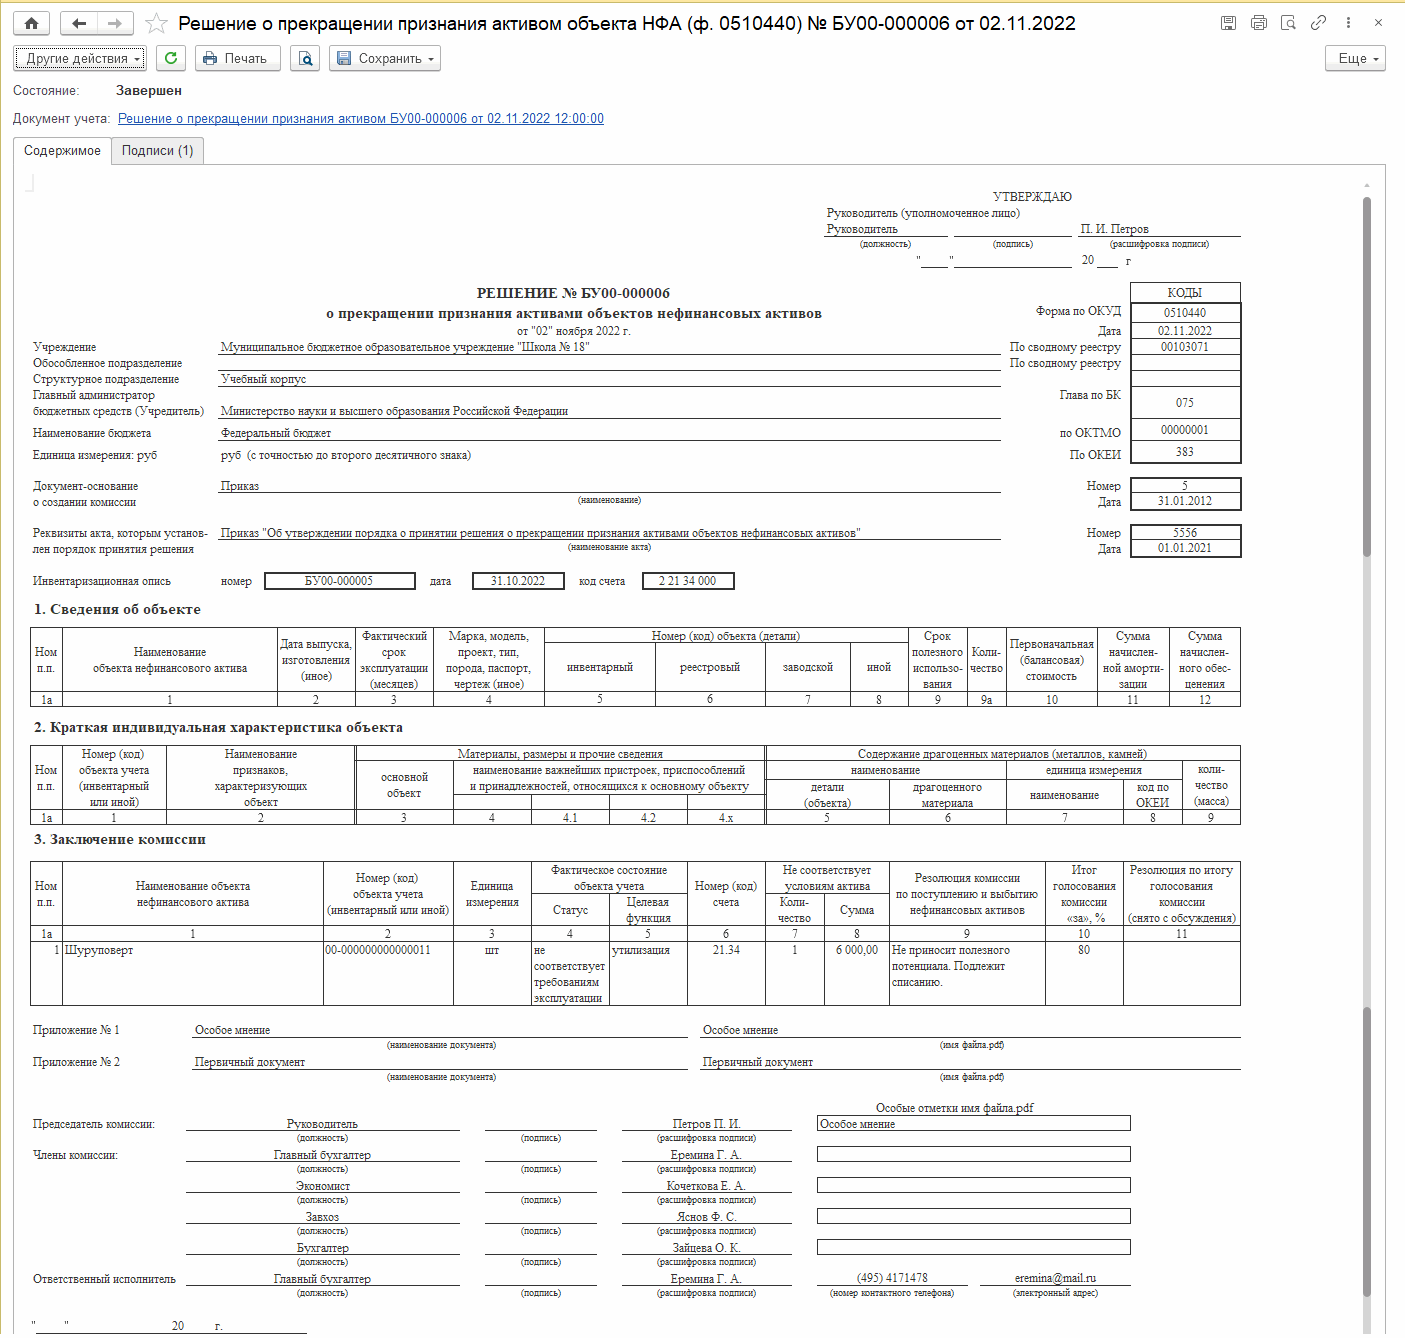Select the Особое мнение field in special notes
Viewport: 1405px width, 1338px height.
pyautogui.click(x=974, y=1124)
